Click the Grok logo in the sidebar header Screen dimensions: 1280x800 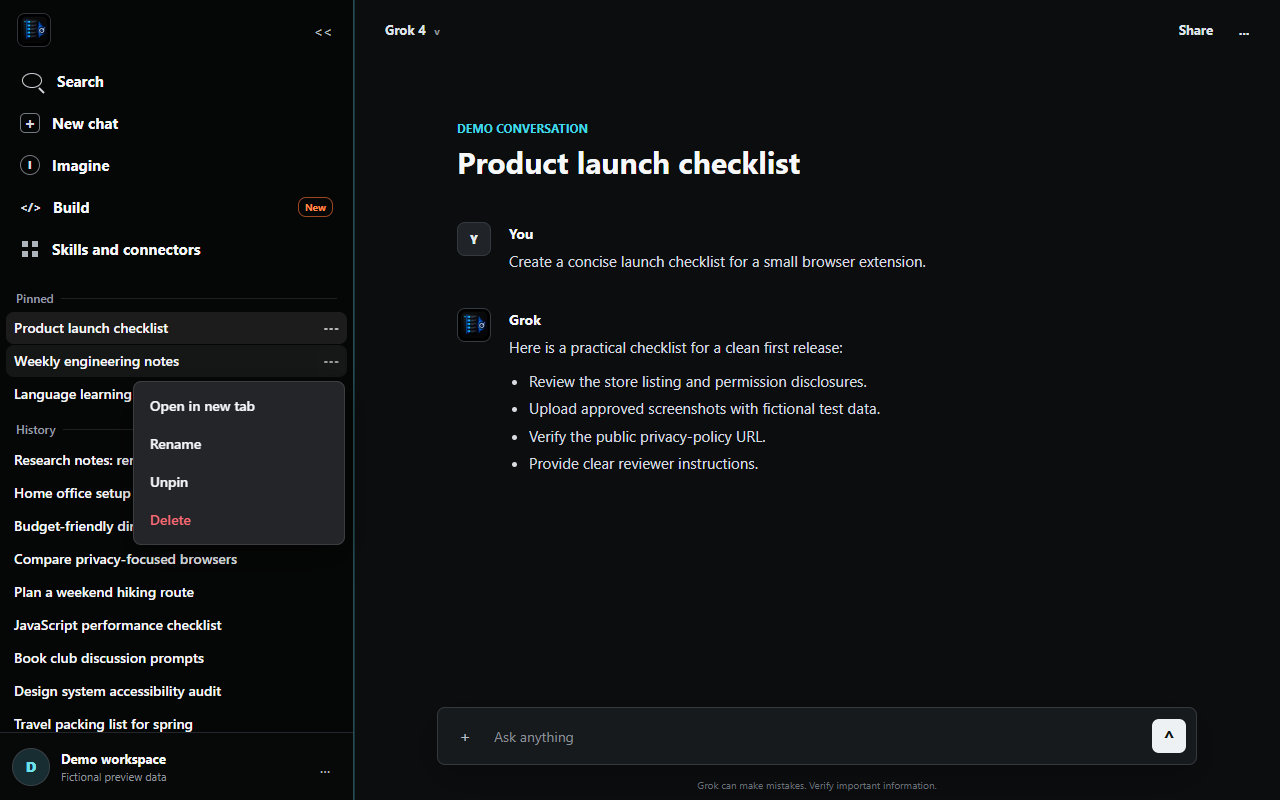(34, 30)
